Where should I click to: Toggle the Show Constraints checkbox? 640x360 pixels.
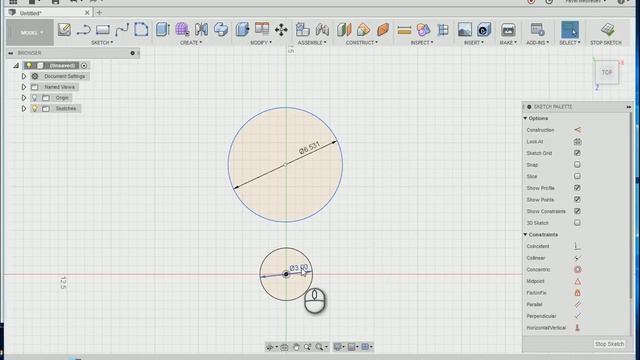(x=577, y=211)
